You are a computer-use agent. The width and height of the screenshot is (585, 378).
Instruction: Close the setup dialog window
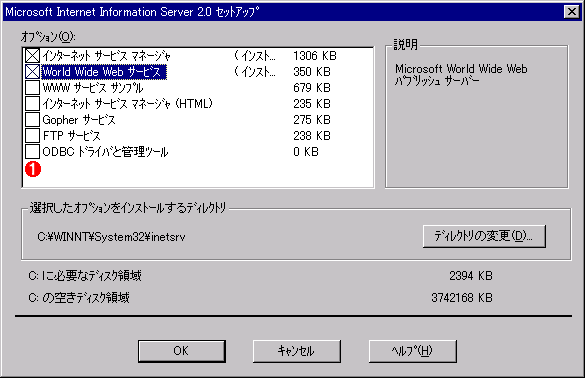click(572, 12)
